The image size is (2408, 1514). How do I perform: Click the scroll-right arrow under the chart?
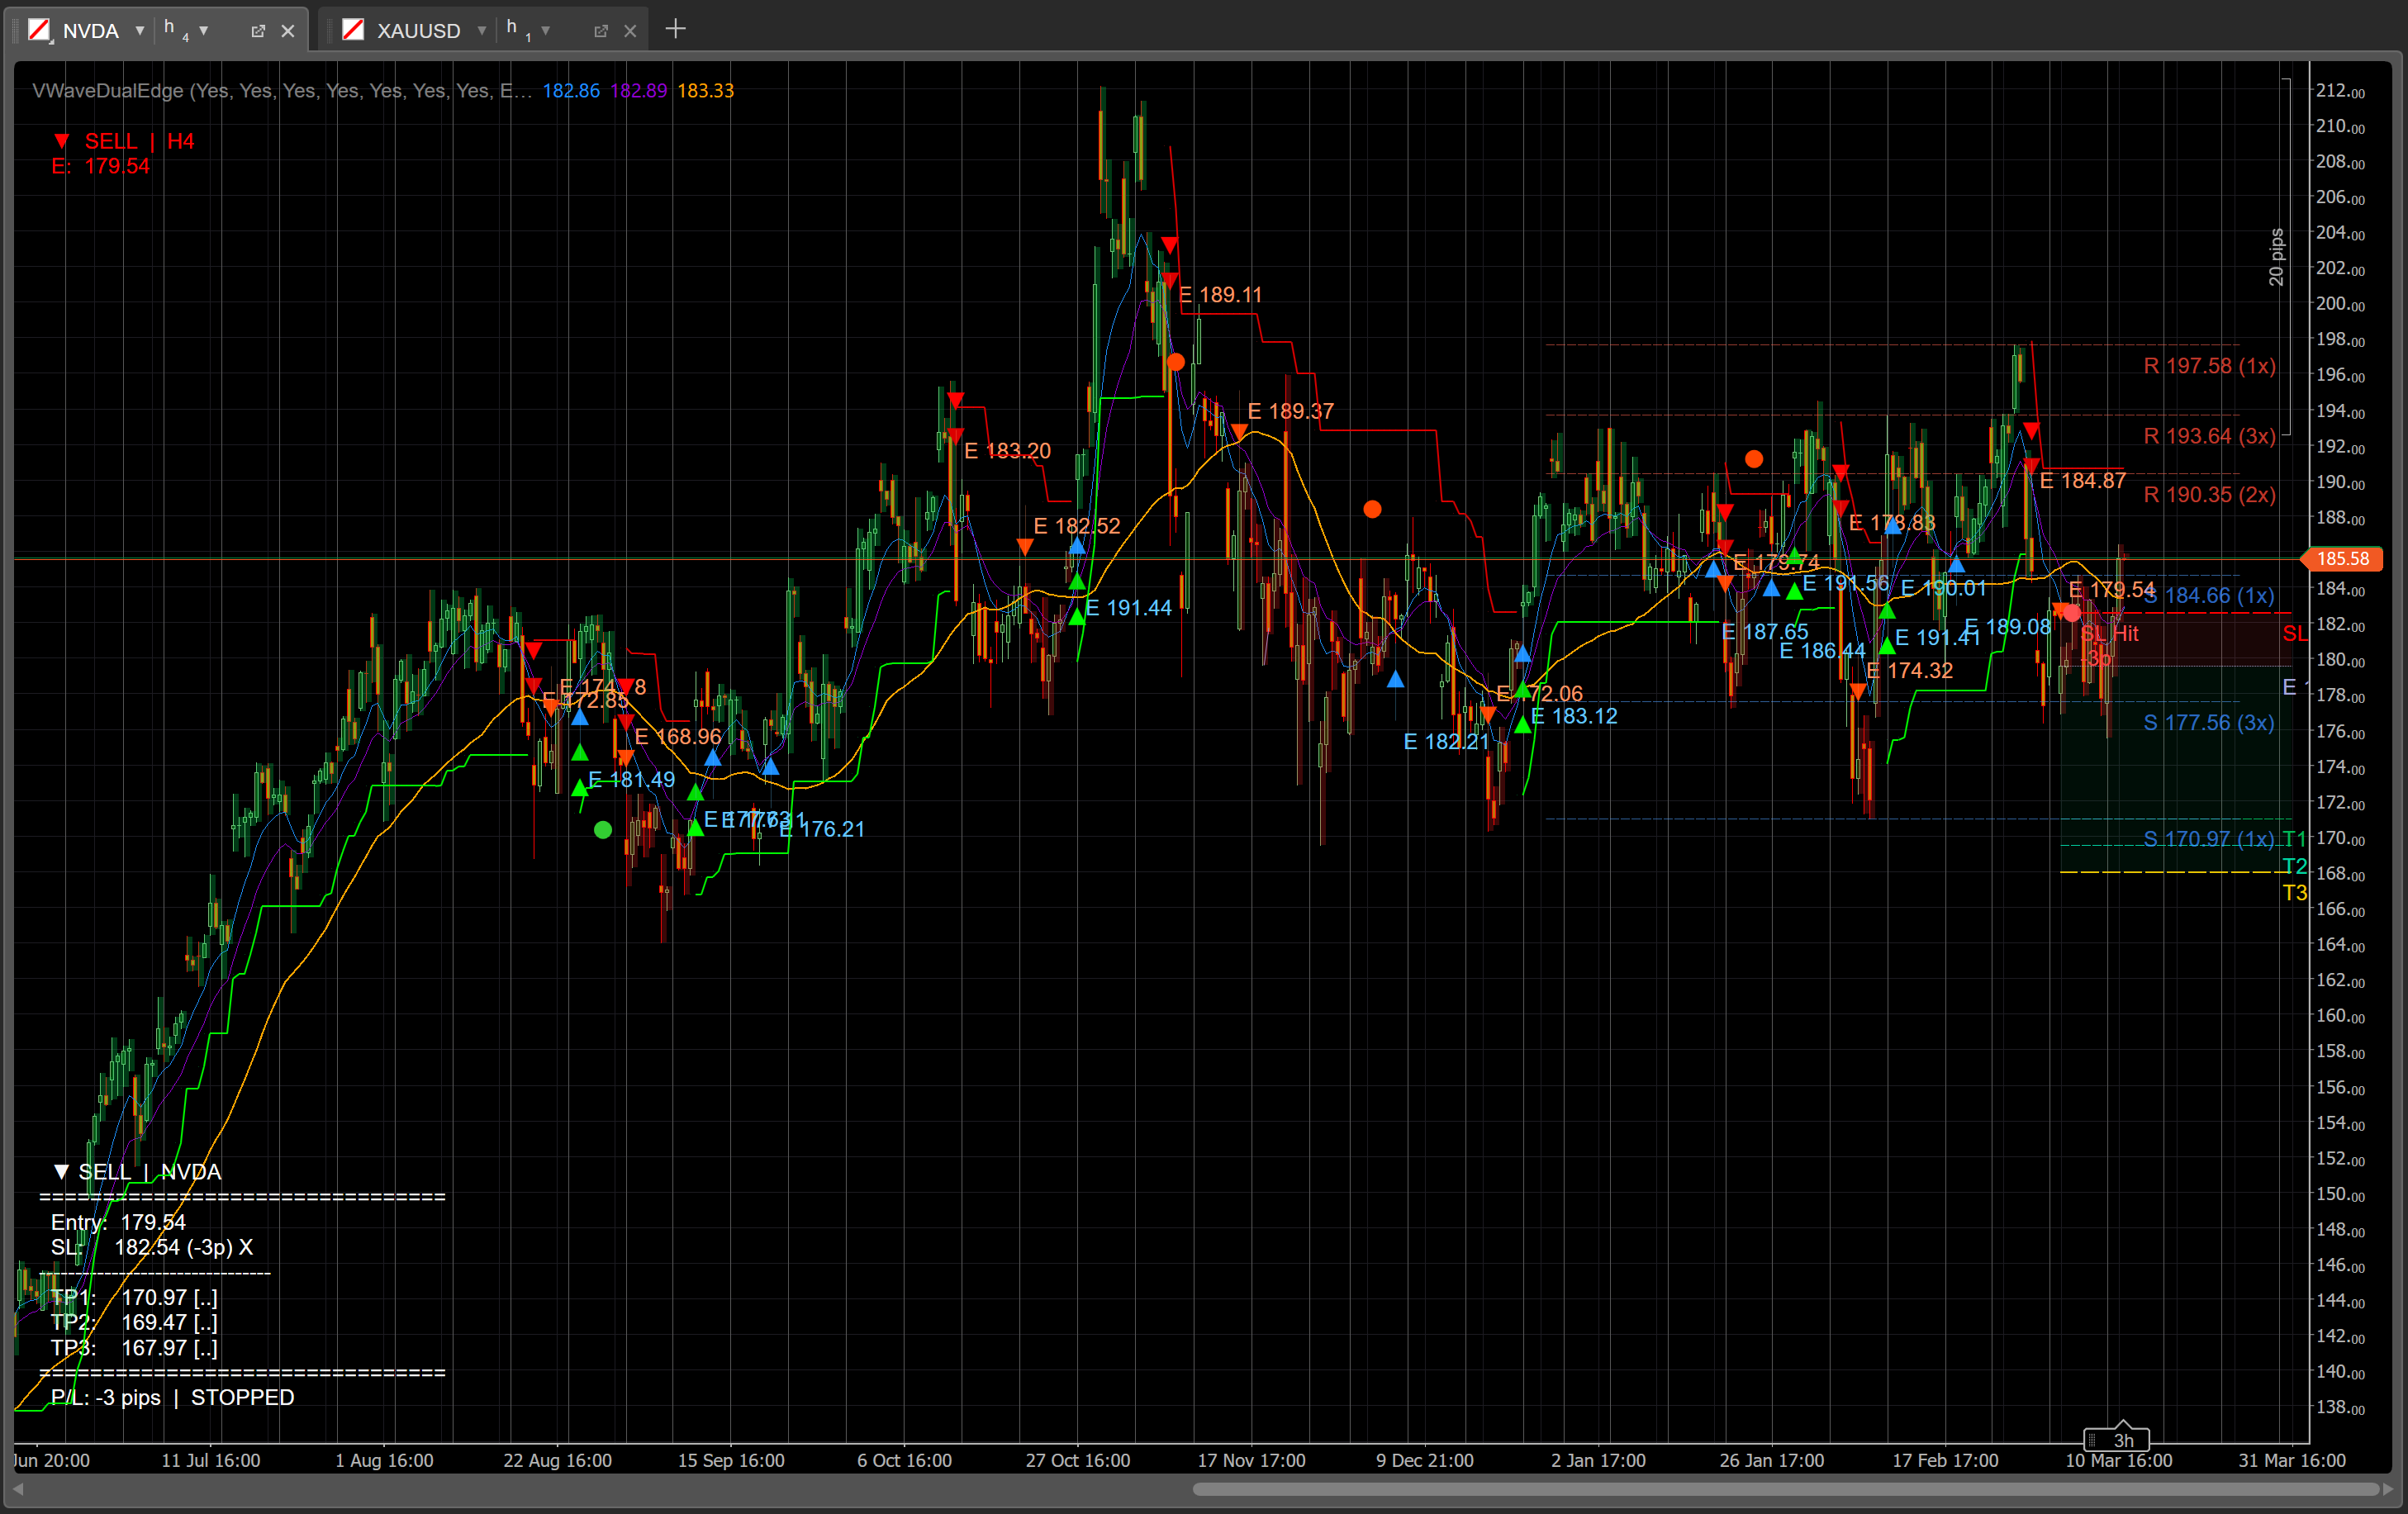tap(2388, 1489)
